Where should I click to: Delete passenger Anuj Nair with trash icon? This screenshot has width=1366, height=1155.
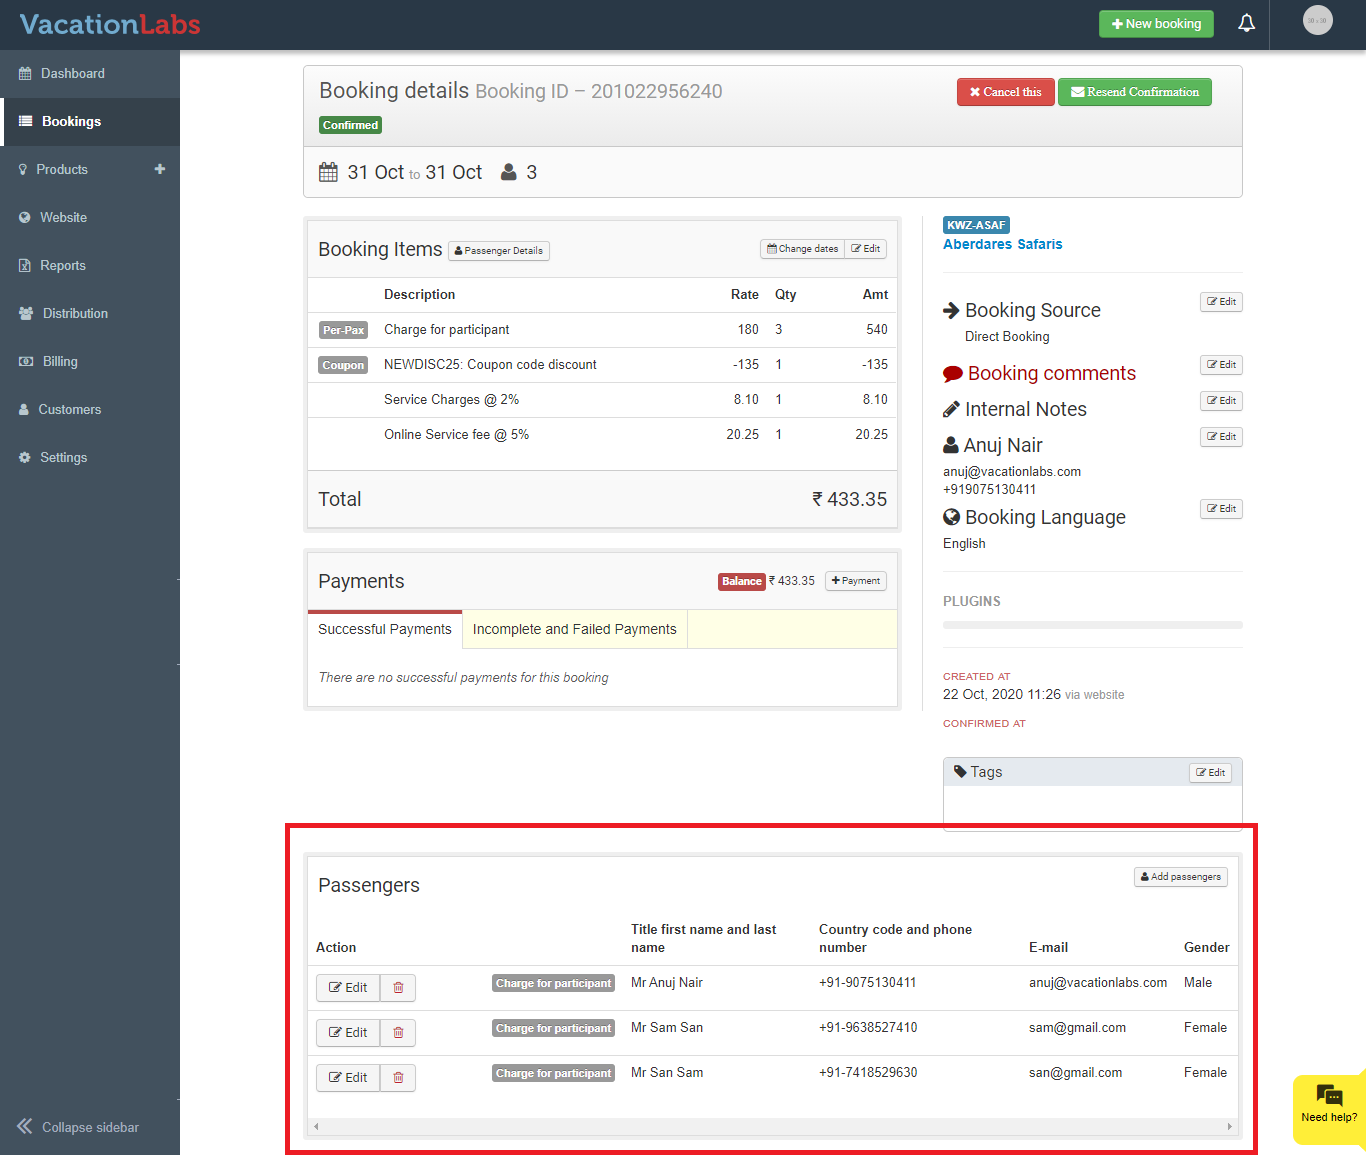coord(398,988)
